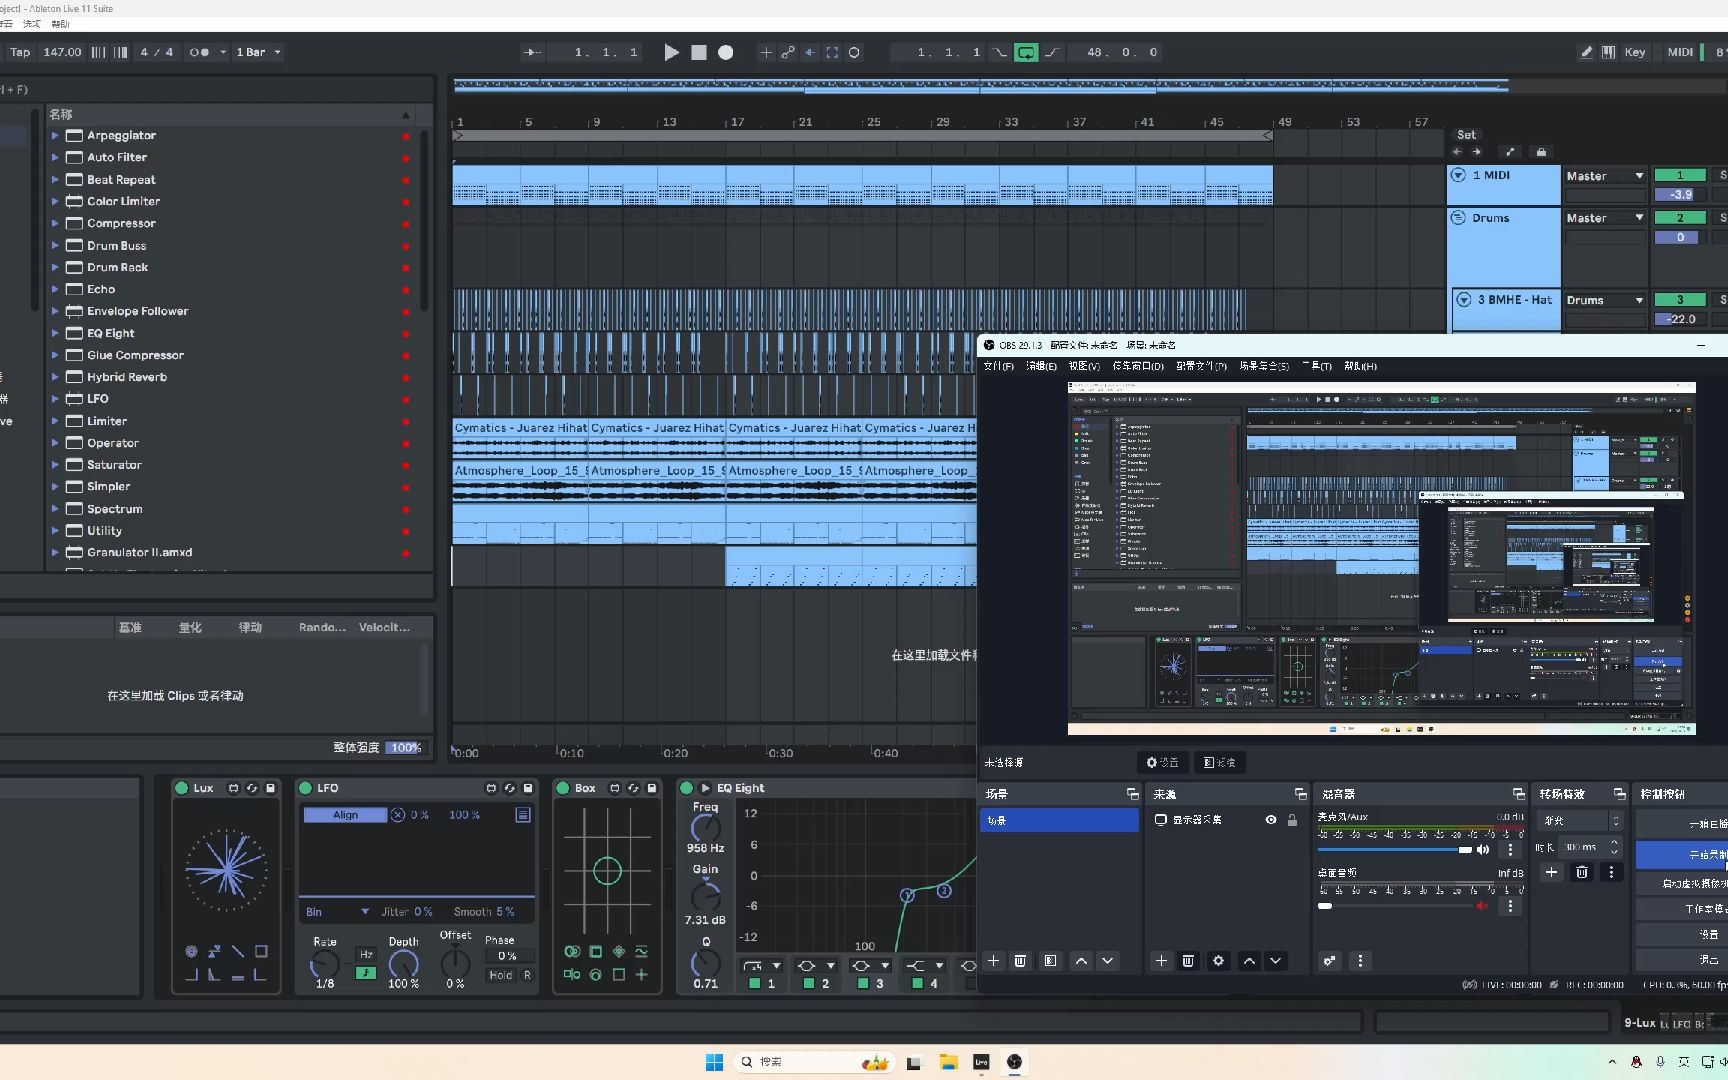Tap the tempo Tap button

[20, 52]
